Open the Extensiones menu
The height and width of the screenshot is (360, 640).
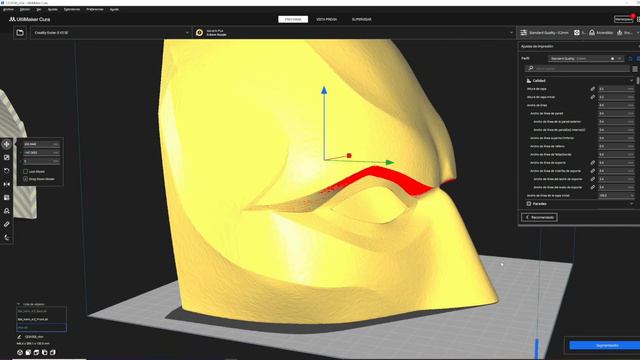(x=72, y=9)
